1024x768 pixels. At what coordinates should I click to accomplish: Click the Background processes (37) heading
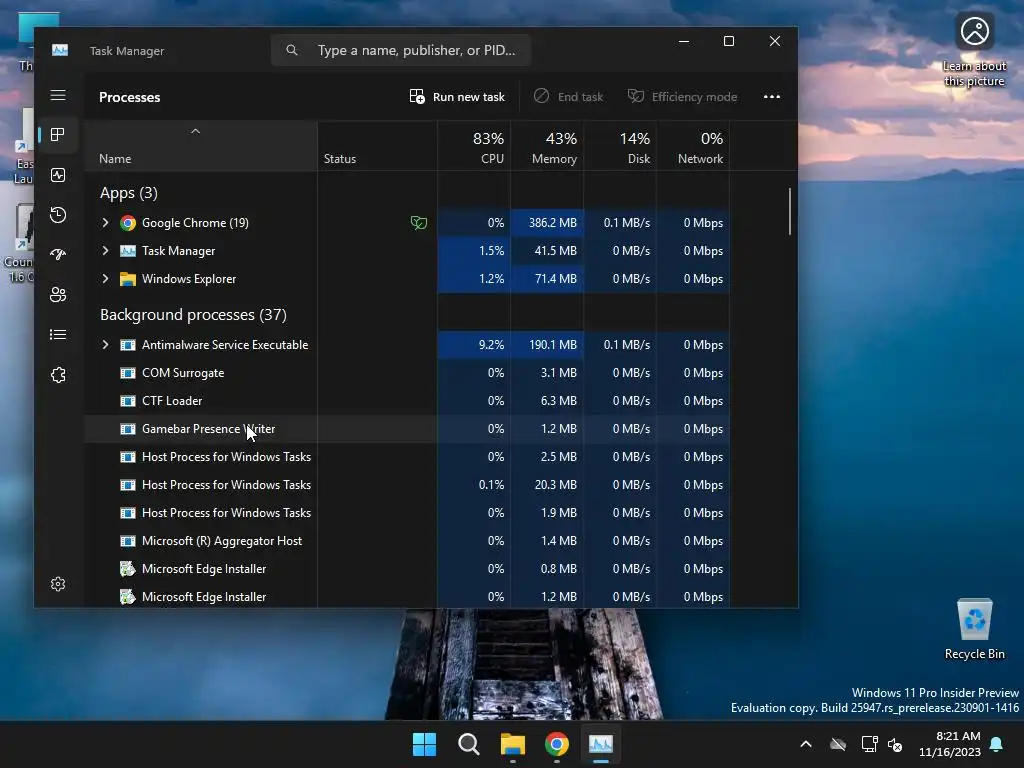coord(193,315)
